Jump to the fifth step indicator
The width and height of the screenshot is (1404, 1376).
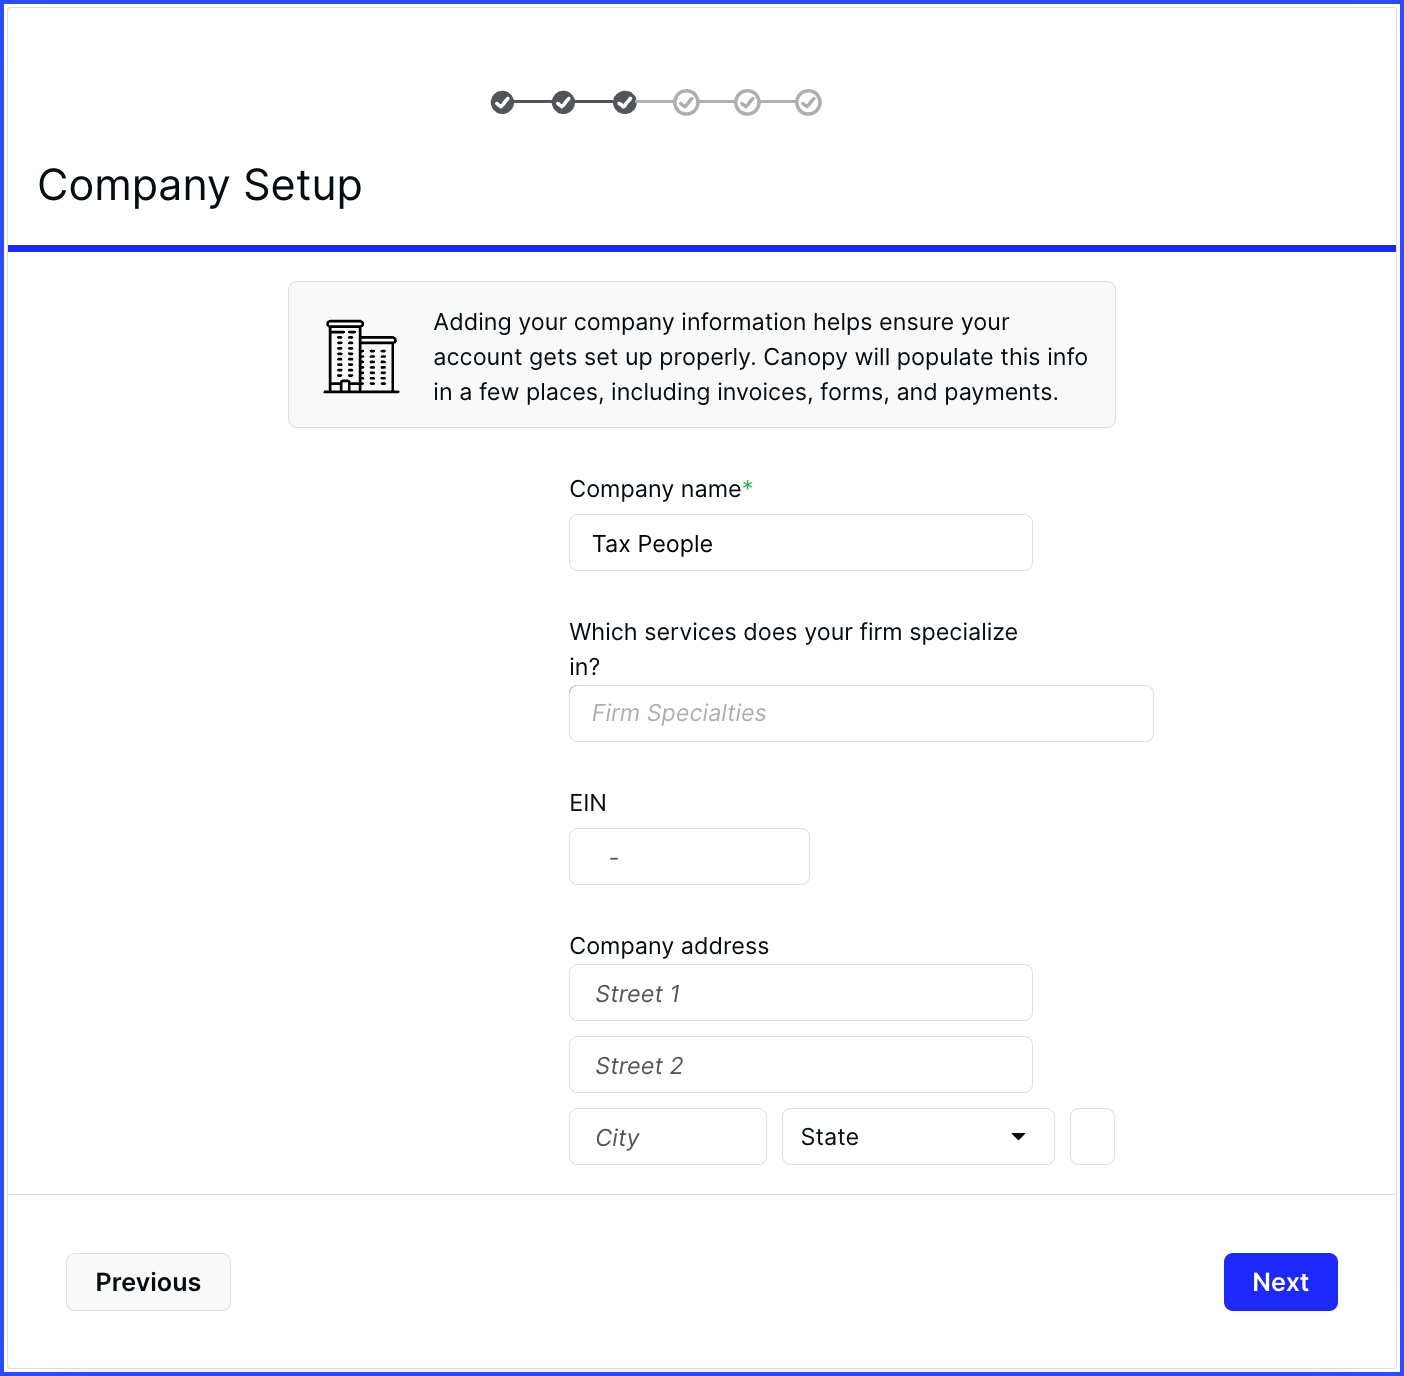(x=747, y=102)
